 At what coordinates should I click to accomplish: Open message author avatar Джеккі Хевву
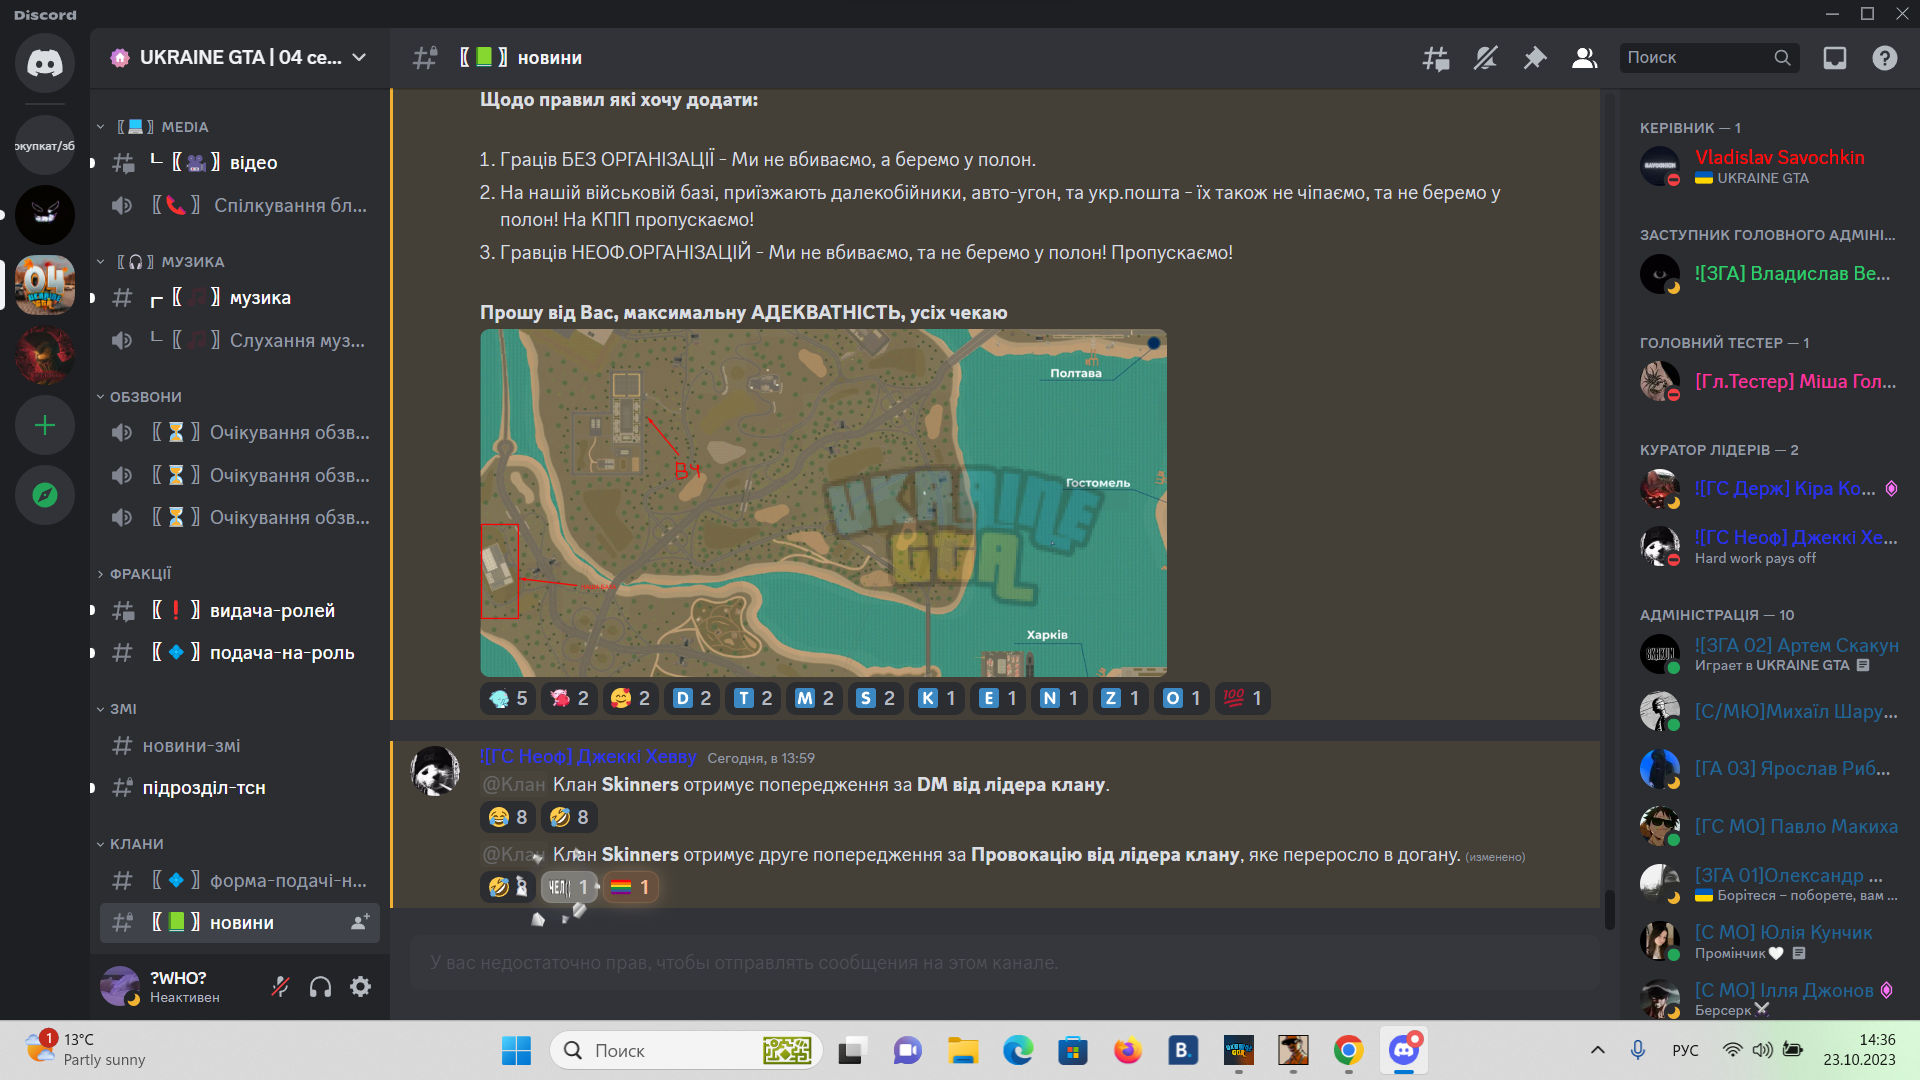pyautogui.click(x=435, y=771)
